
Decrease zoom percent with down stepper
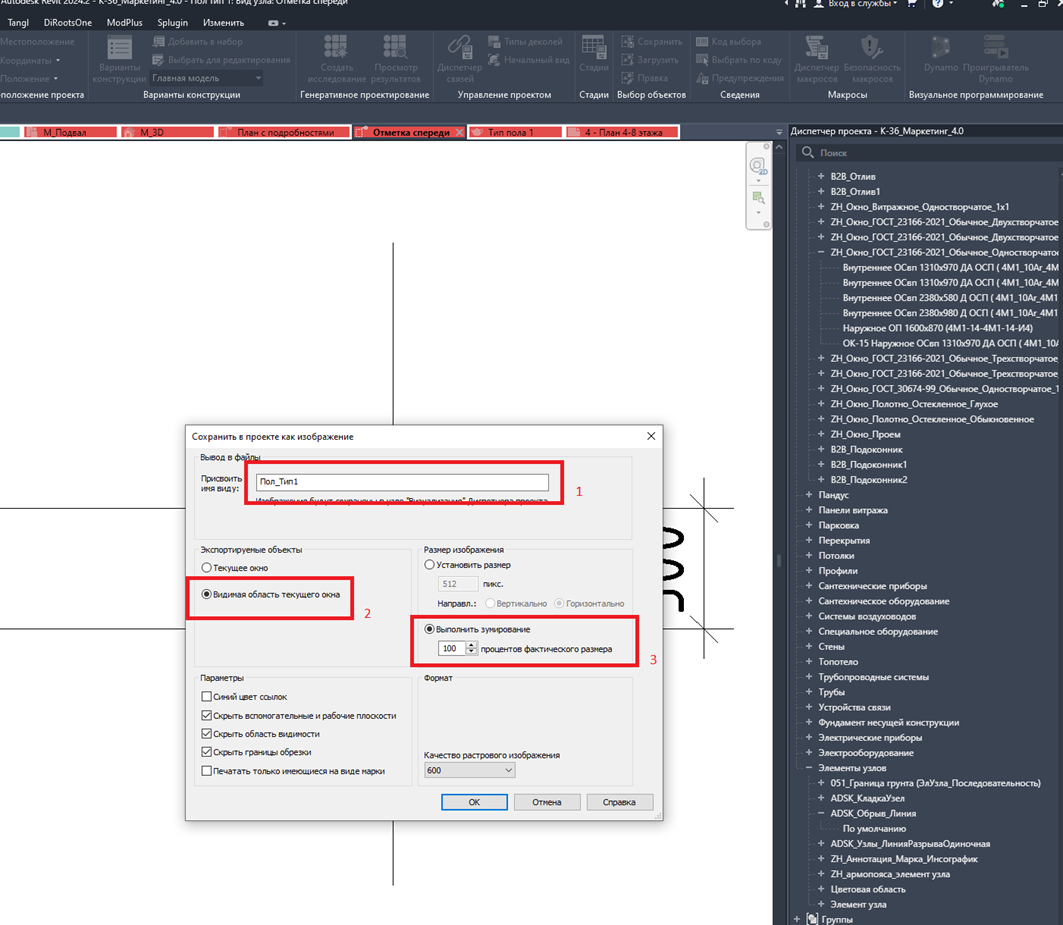(x=472, y=652)
